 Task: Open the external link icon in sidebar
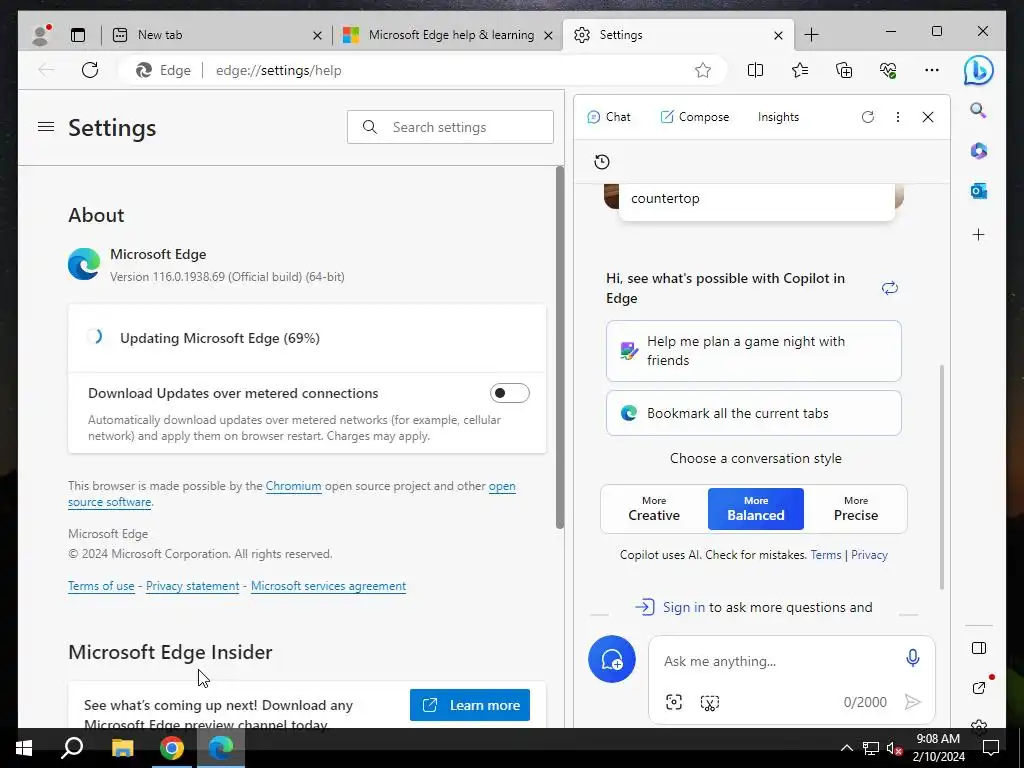(x=978, y=687)
